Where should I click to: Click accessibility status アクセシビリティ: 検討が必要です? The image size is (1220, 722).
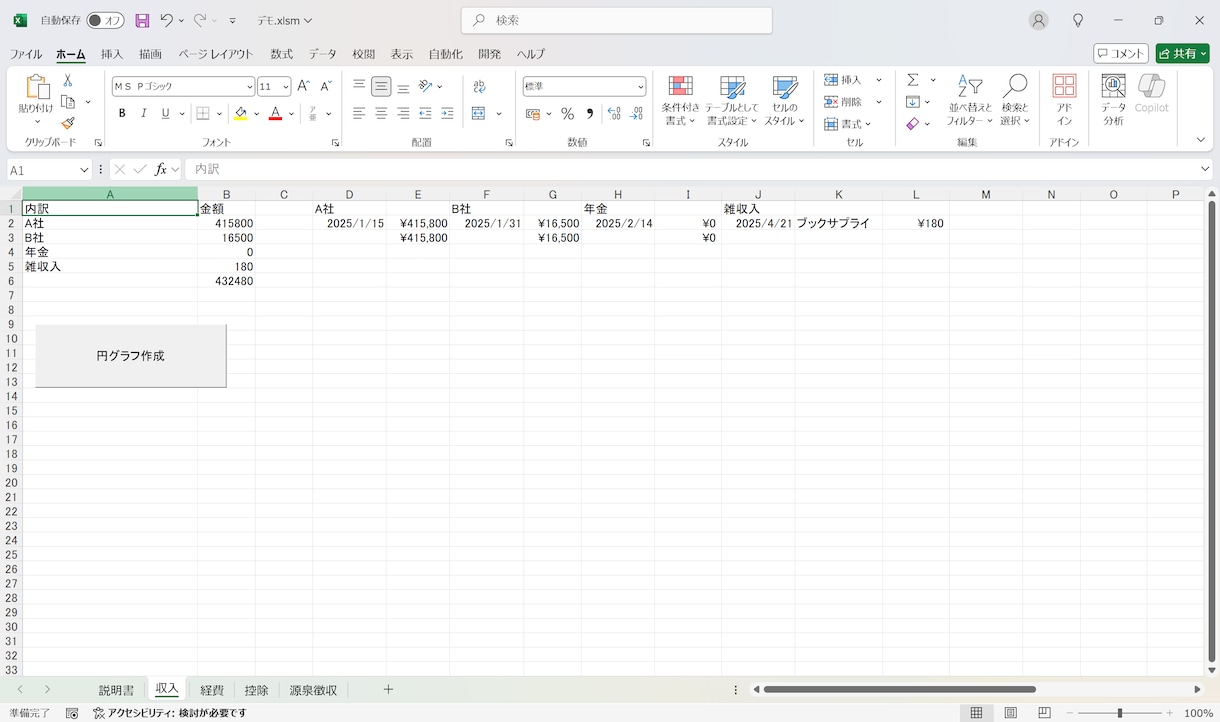tap(169, 713)
